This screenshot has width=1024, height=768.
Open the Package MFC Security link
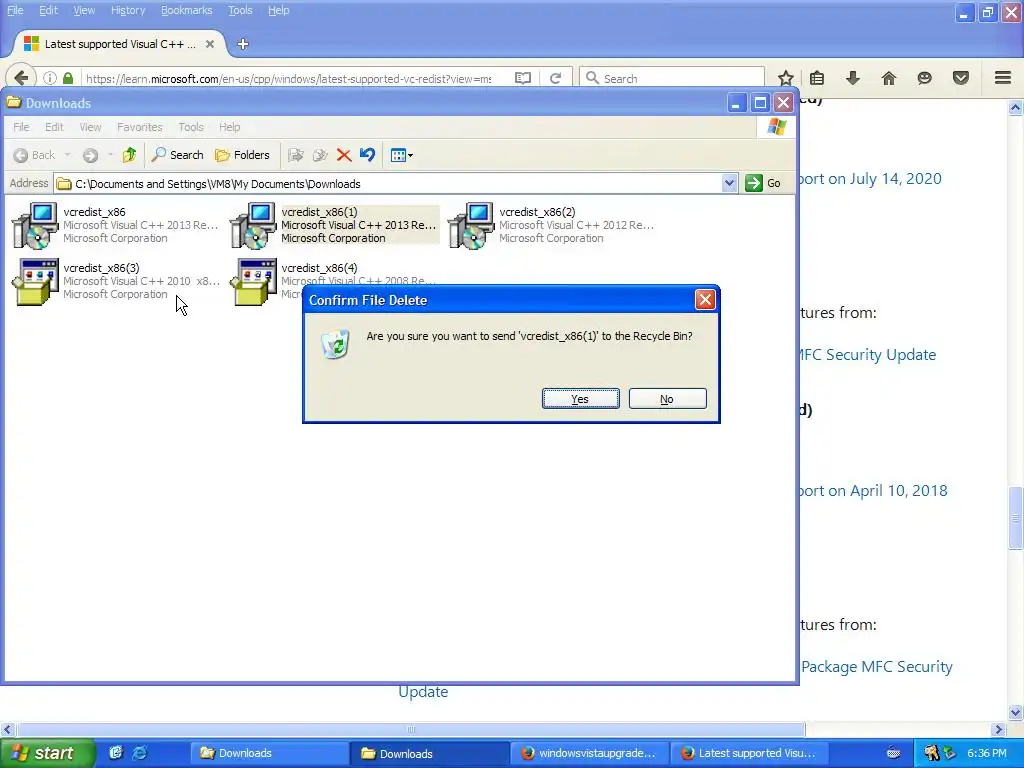pyautogui.click(x=876, y=667)
